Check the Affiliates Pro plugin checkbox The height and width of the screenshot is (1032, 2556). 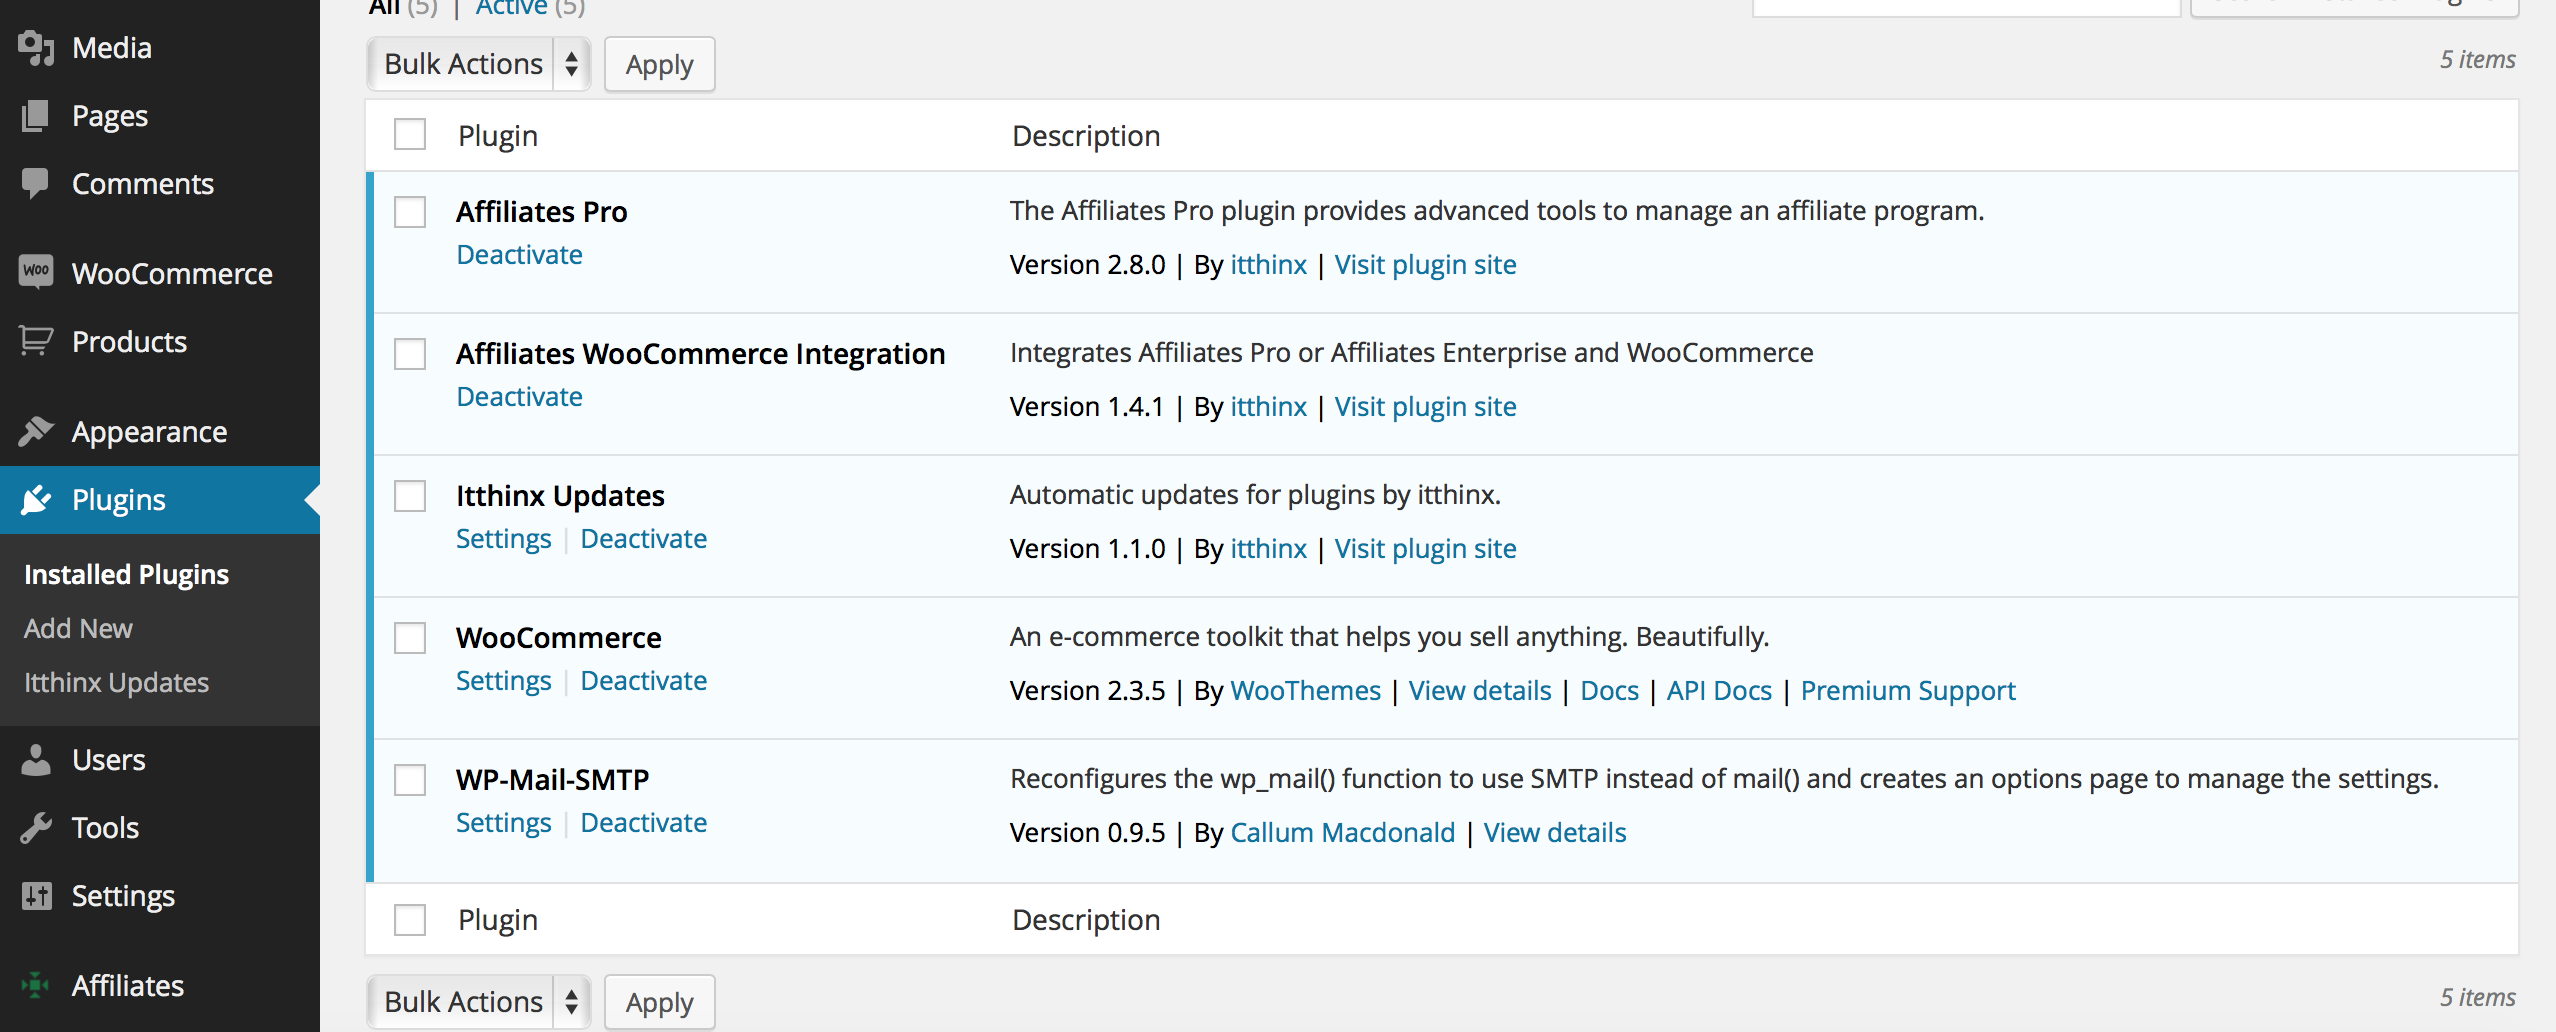click(410, 212)
